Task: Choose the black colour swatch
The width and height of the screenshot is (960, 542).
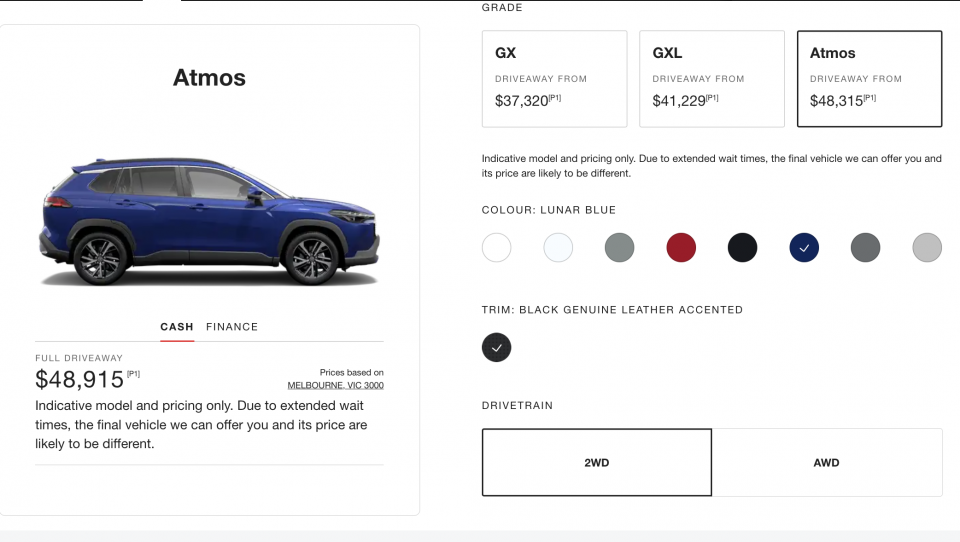Action: [742, 247]
